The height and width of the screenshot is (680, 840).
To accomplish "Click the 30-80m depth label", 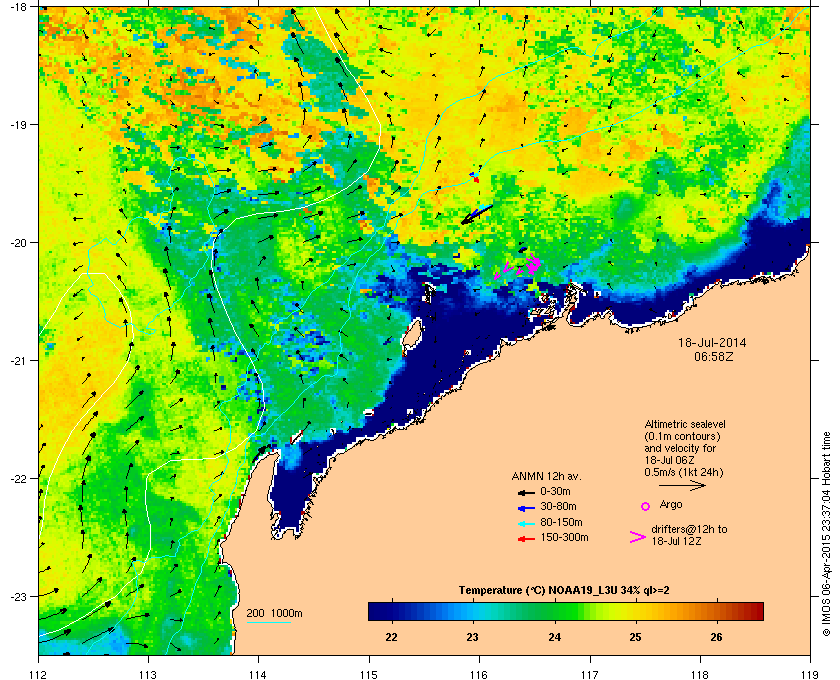I will [558, 506].
